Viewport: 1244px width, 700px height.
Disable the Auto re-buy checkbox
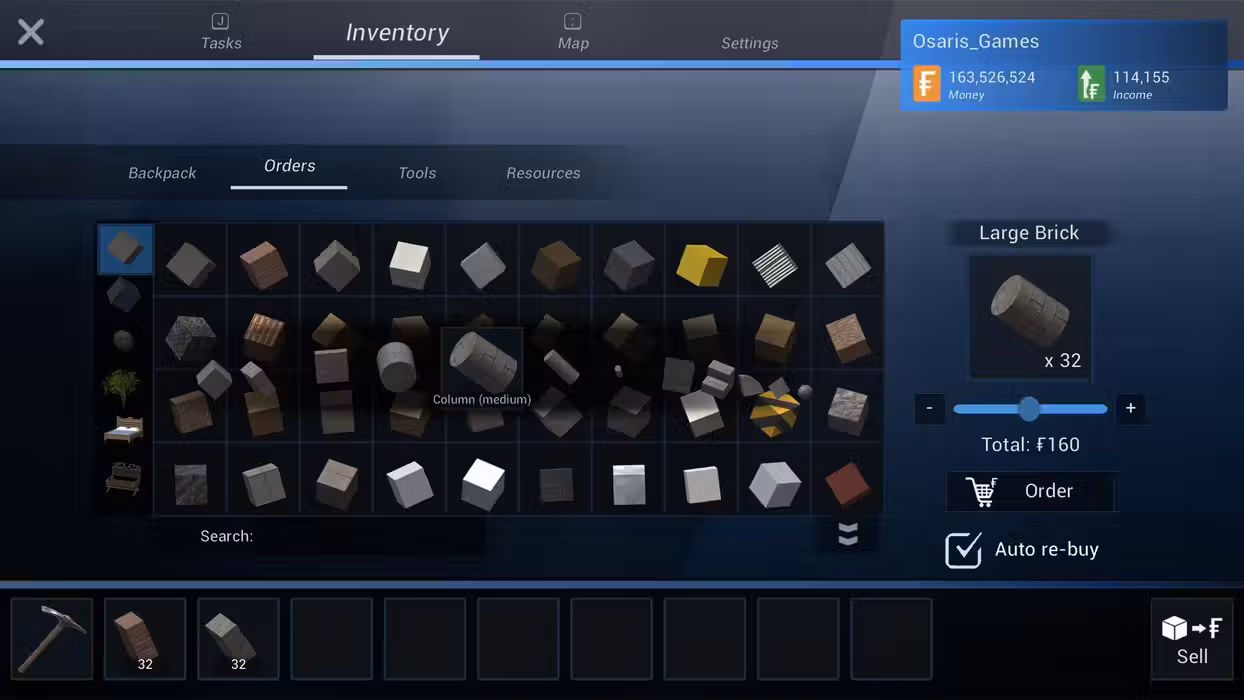[963, 550]
